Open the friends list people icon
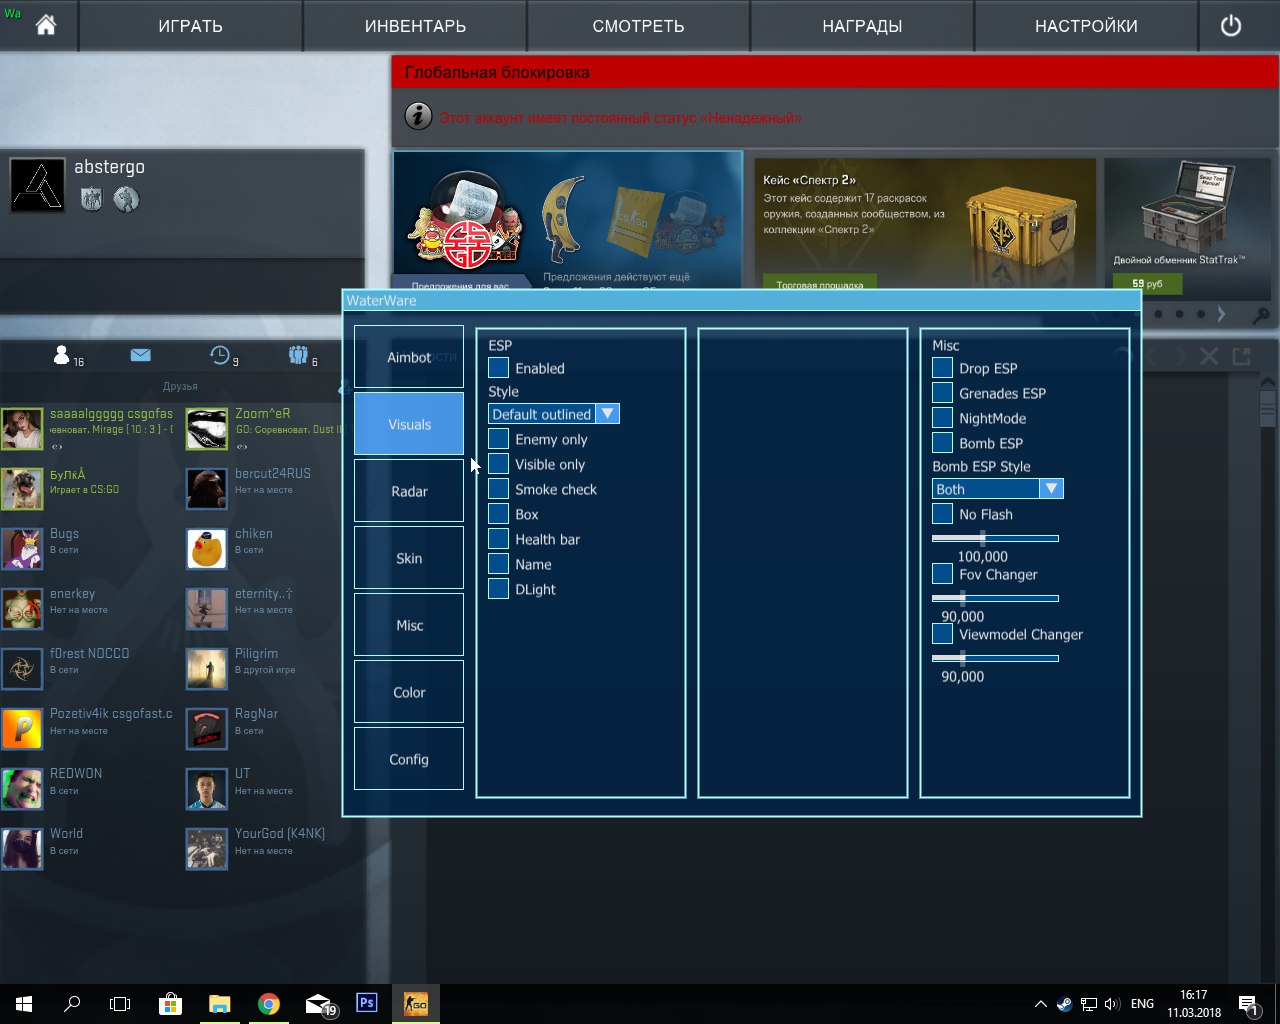The height and width of the screenshot is (1024, 1280). pos(62,355)
